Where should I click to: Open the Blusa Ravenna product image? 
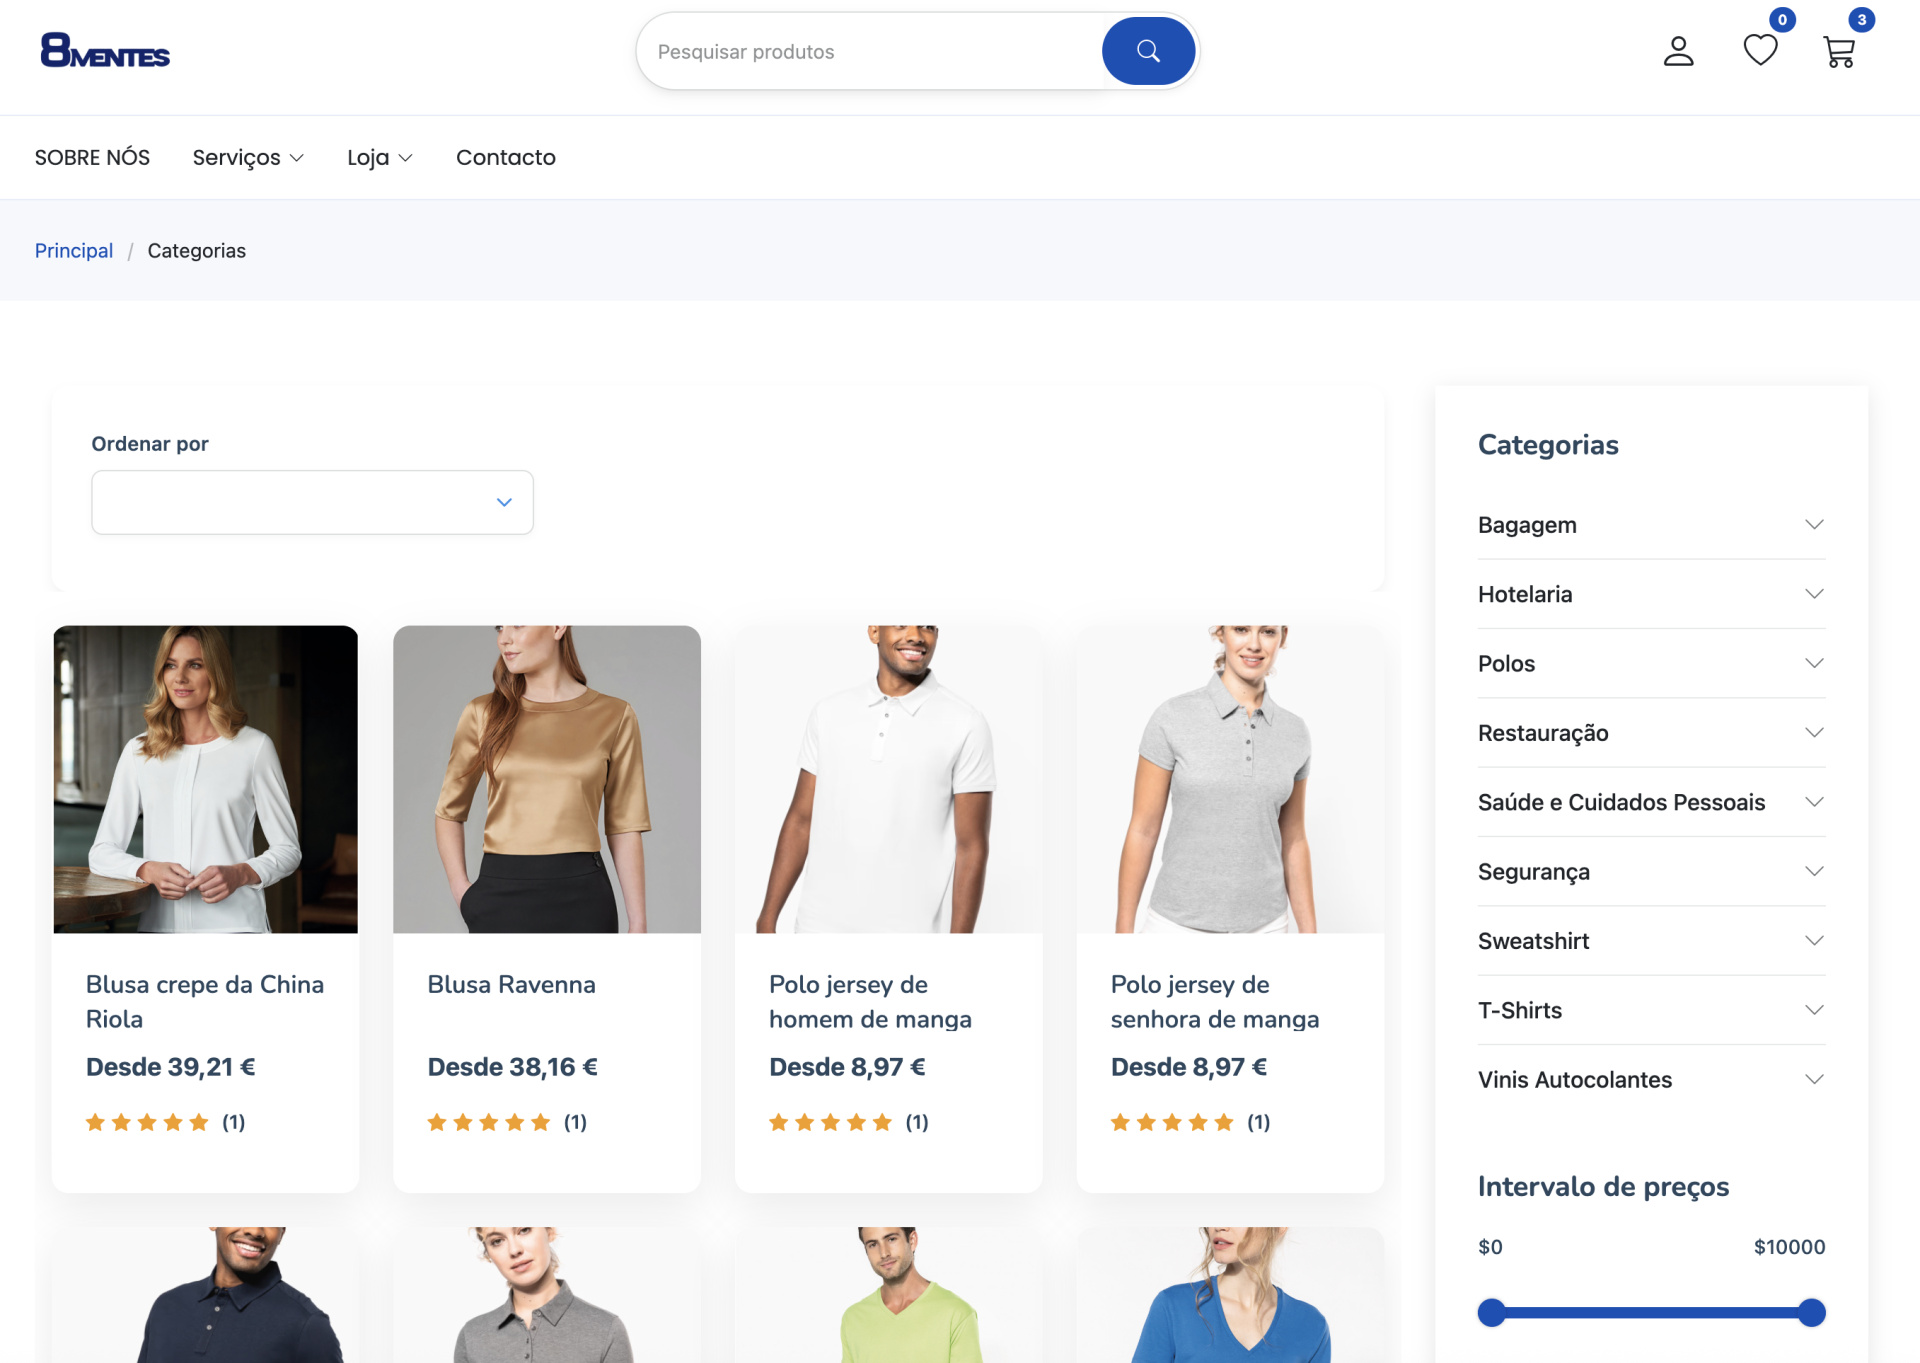pyautogui.click(x=547, y=779)
